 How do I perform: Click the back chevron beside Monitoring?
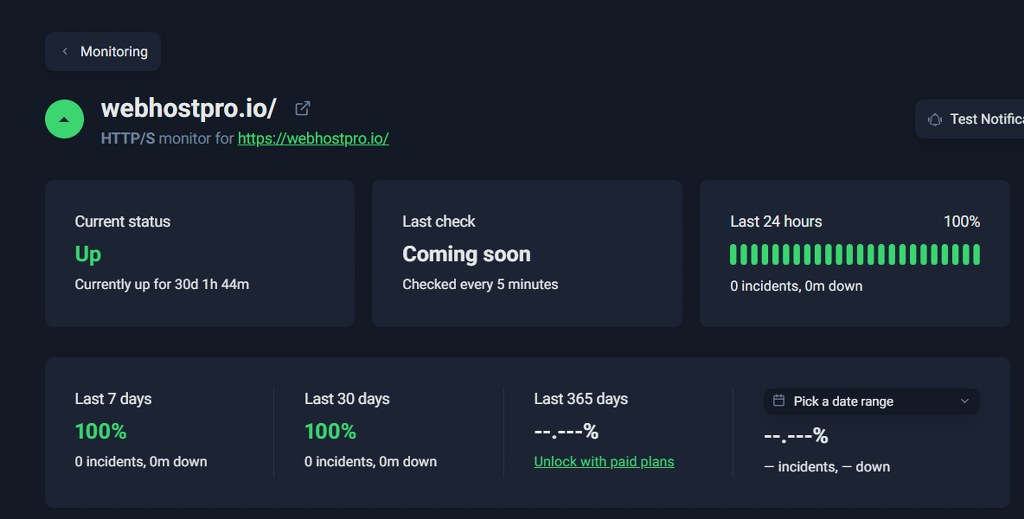point(65,52)
